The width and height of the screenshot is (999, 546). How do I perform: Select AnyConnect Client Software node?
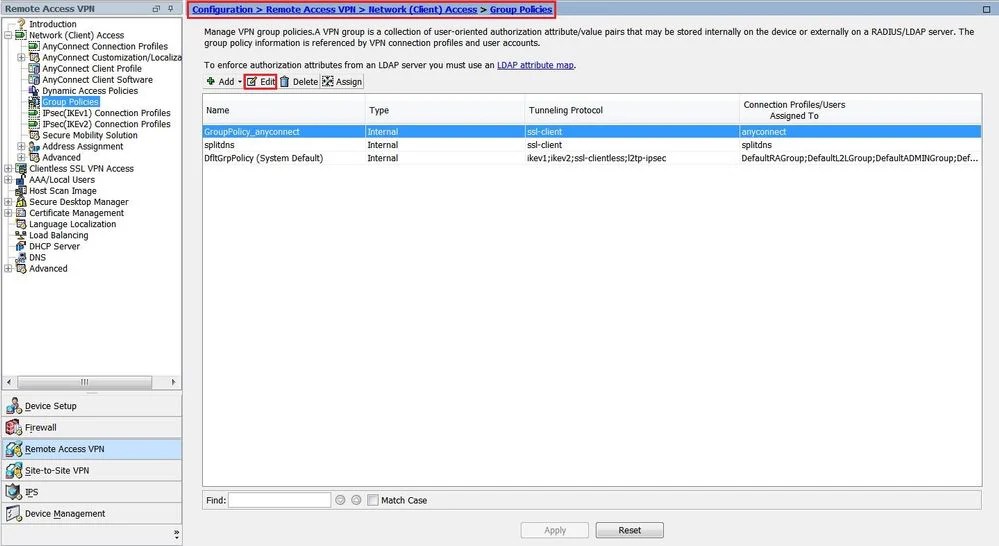coord(97,80)
